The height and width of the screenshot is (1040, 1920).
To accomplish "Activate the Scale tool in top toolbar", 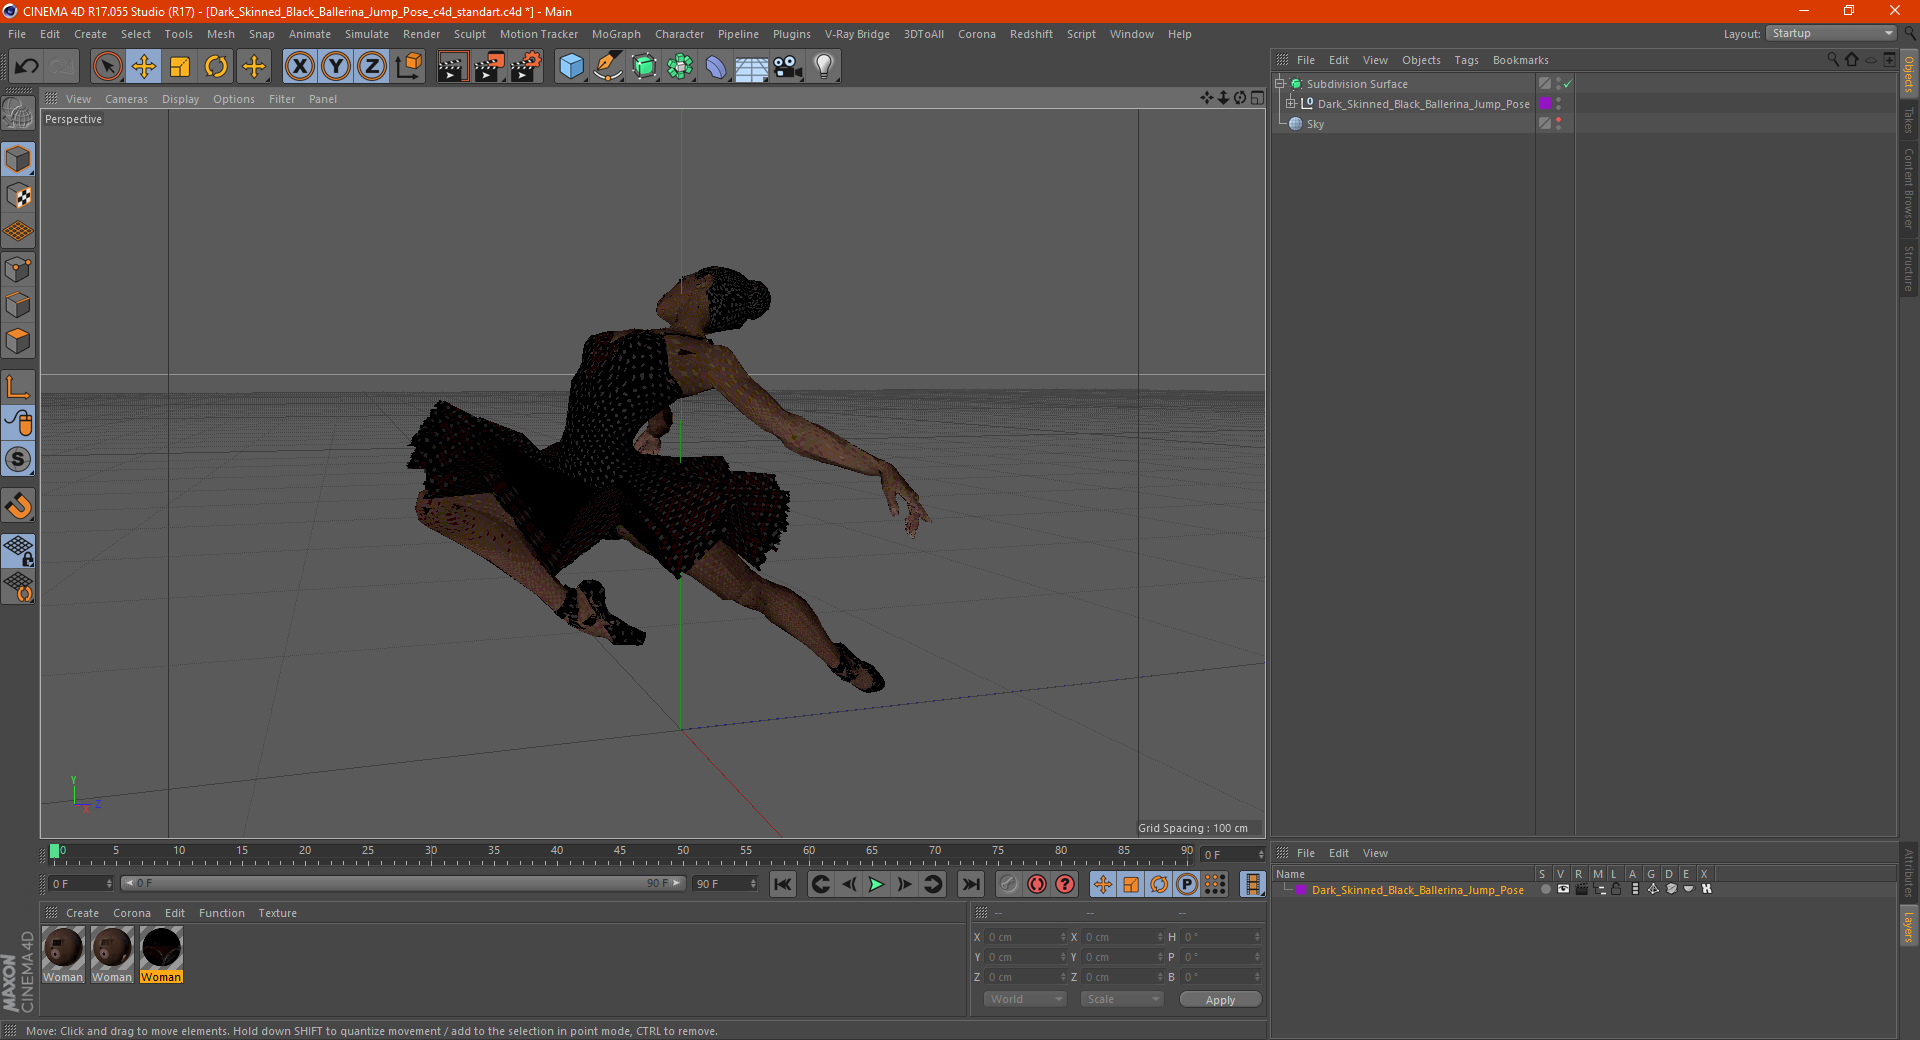I will (180, 67).
